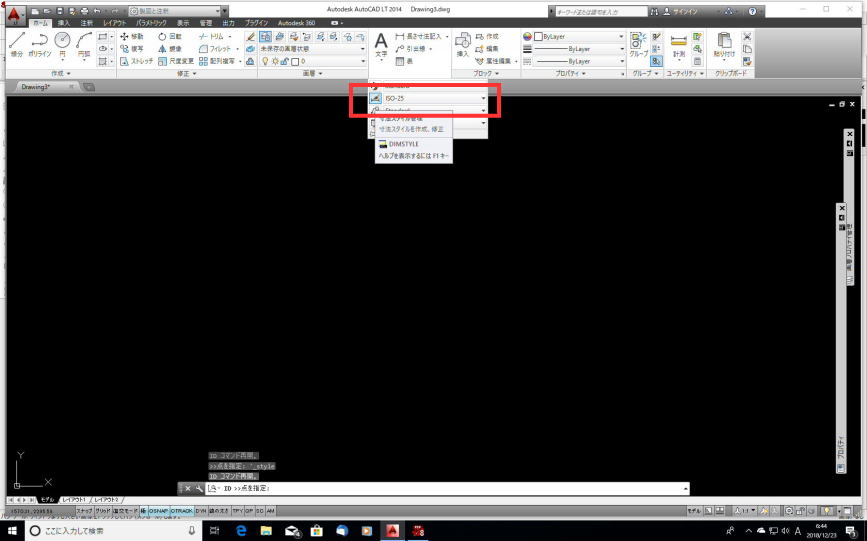Image resolution: width=867 pixels, height=541 pixels.
Task: Toggle QP quick properties in status bar
Action: pos(249,511)
